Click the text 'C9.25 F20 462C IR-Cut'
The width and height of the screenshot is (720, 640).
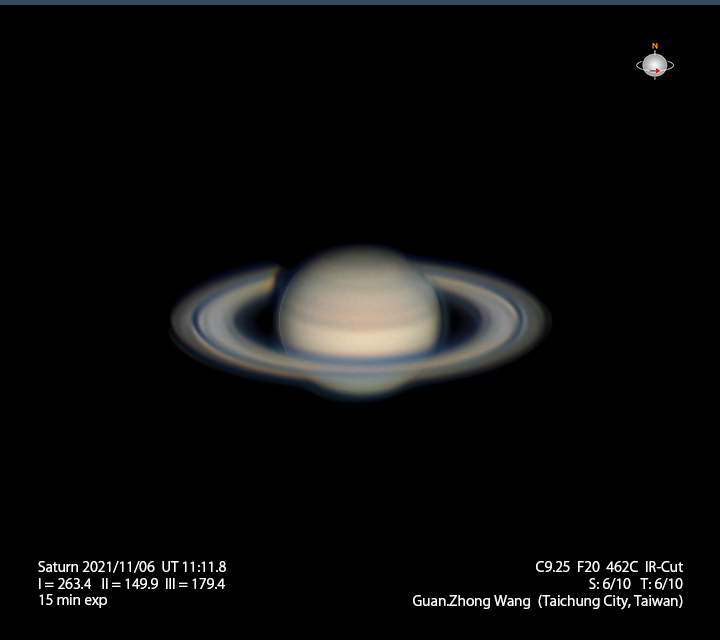(x=609, y=567)
